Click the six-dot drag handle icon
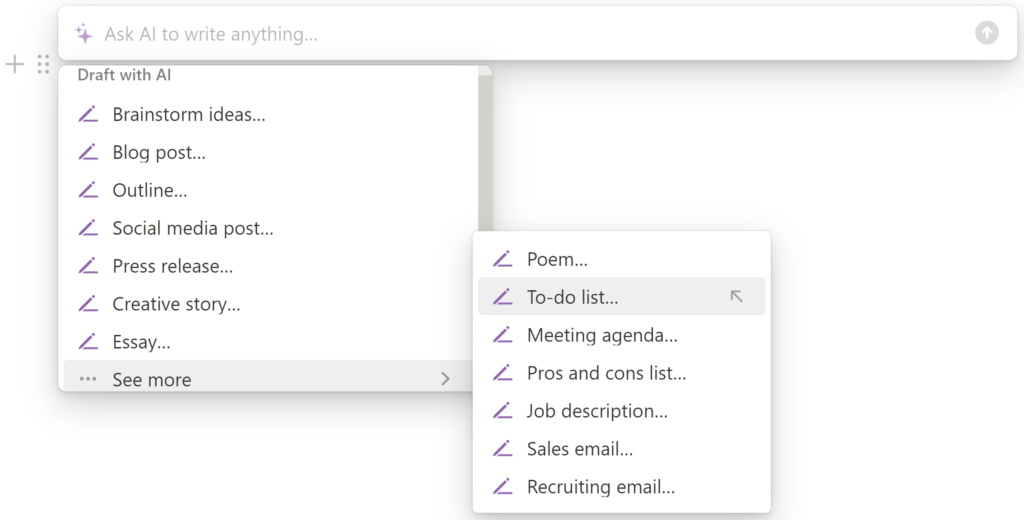Image resolution: width=1024 pixels, height=520 pixels. pyautogui.click(x=43, y=64)
